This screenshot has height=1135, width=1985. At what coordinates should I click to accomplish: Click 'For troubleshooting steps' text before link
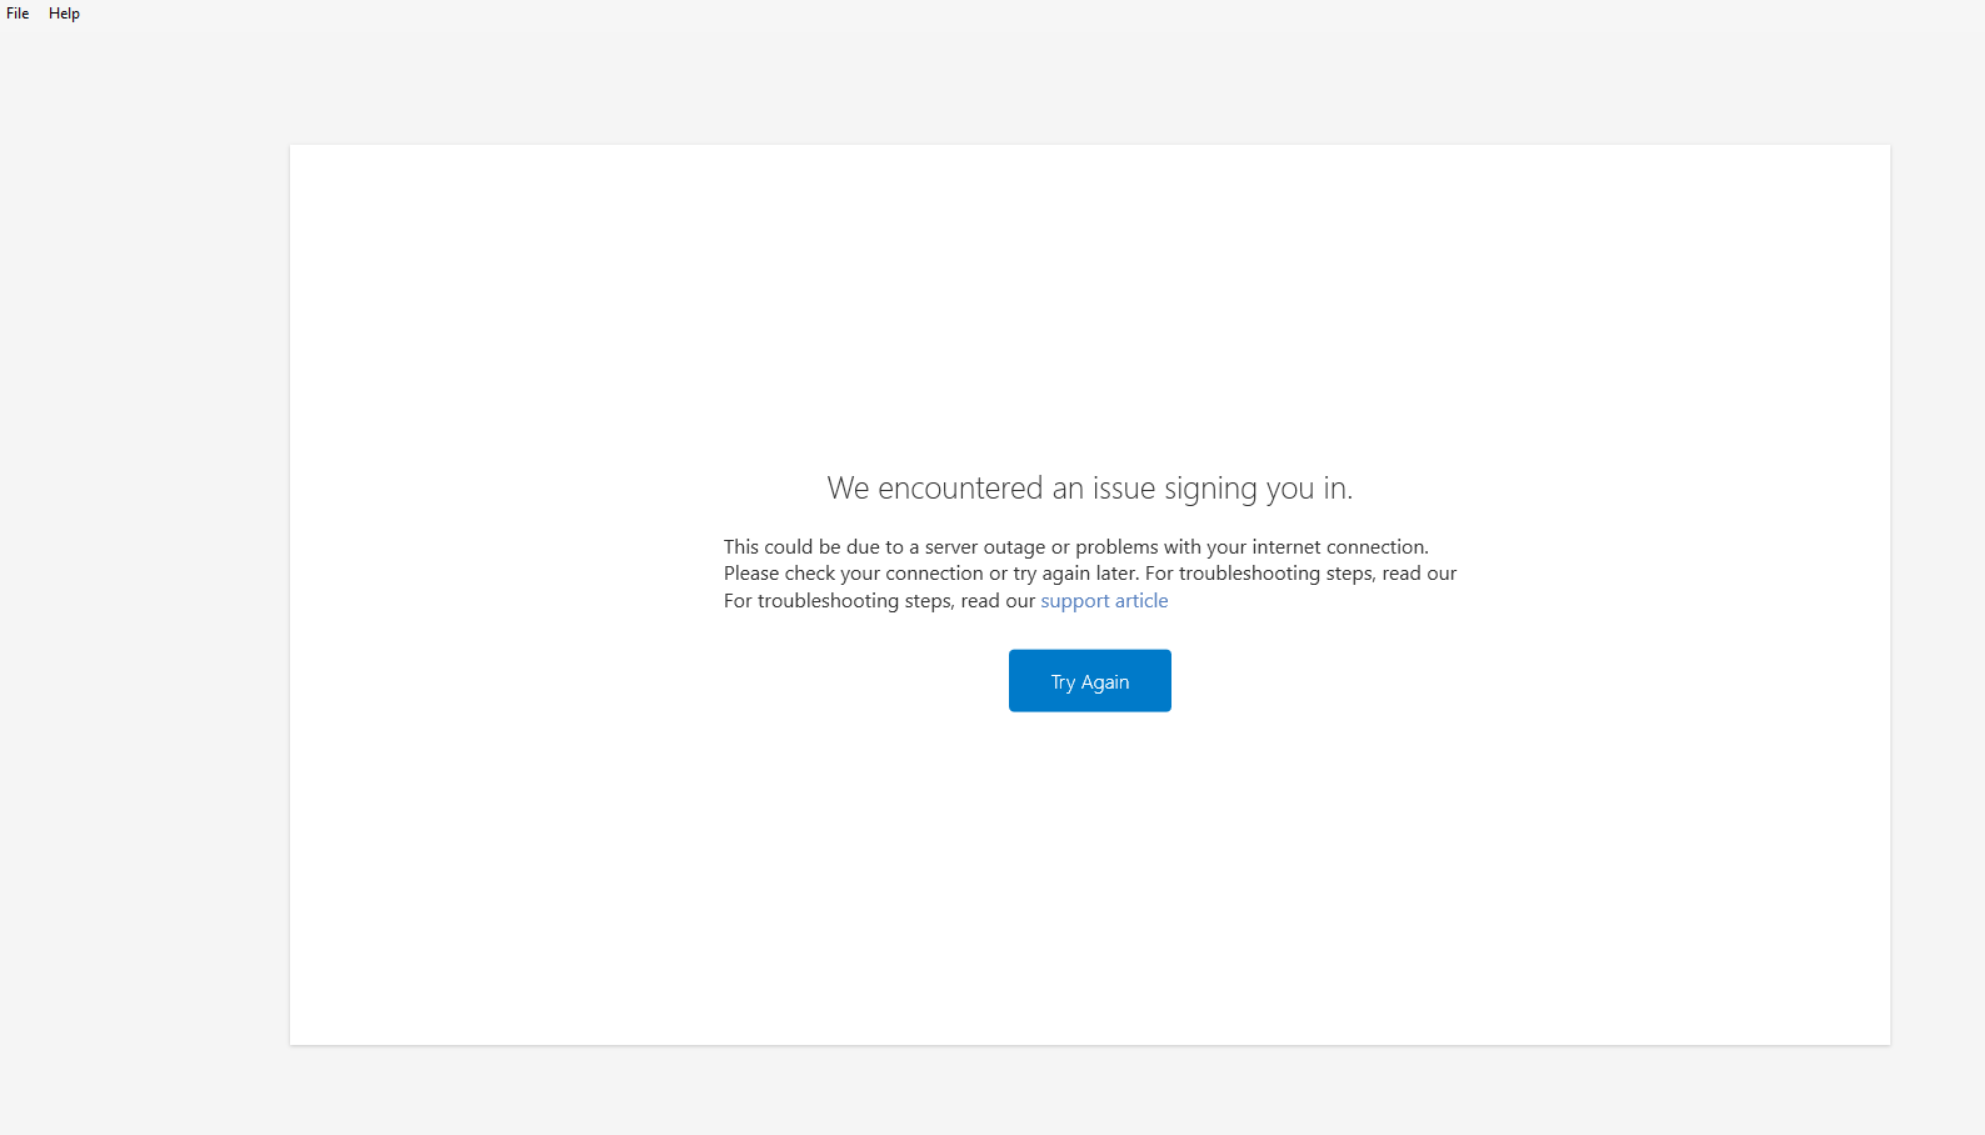coord(878,600)
